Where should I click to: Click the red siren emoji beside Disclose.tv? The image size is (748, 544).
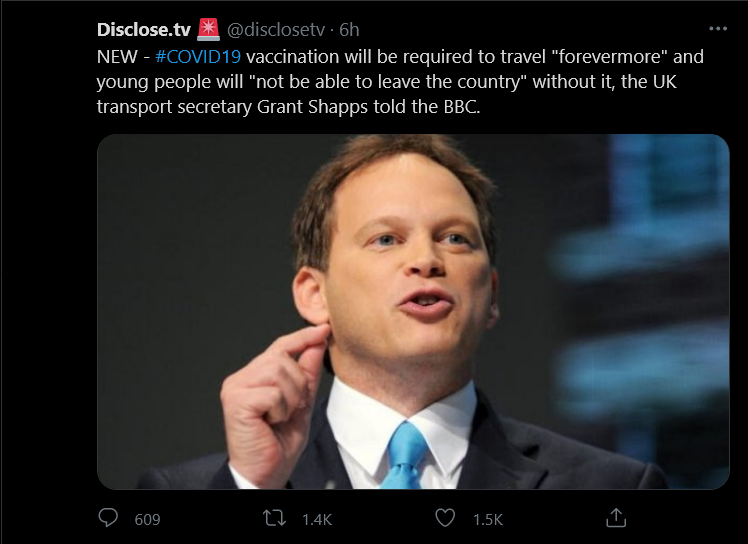point(209,28)
